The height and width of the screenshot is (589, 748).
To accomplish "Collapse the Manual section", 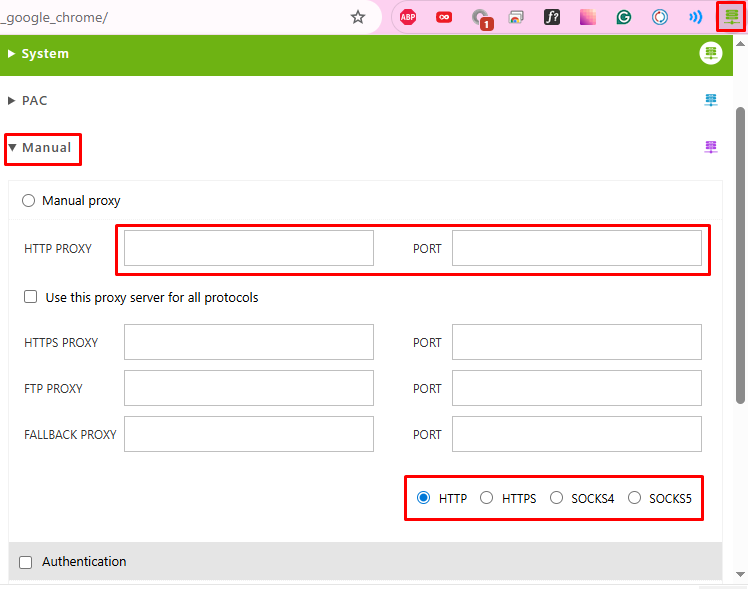I will (40, 148).
